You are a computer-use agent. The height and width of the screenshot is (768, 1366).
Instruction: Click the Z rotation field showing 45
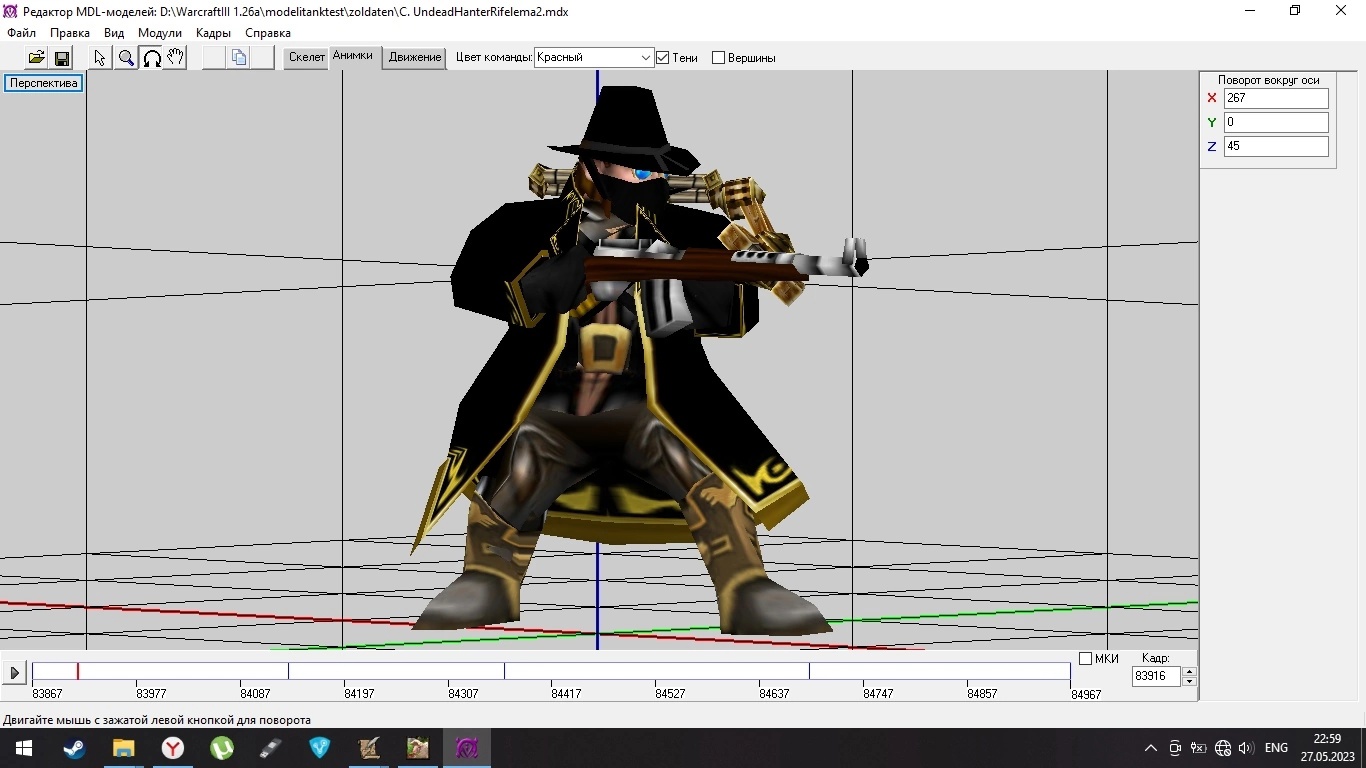1276,146
